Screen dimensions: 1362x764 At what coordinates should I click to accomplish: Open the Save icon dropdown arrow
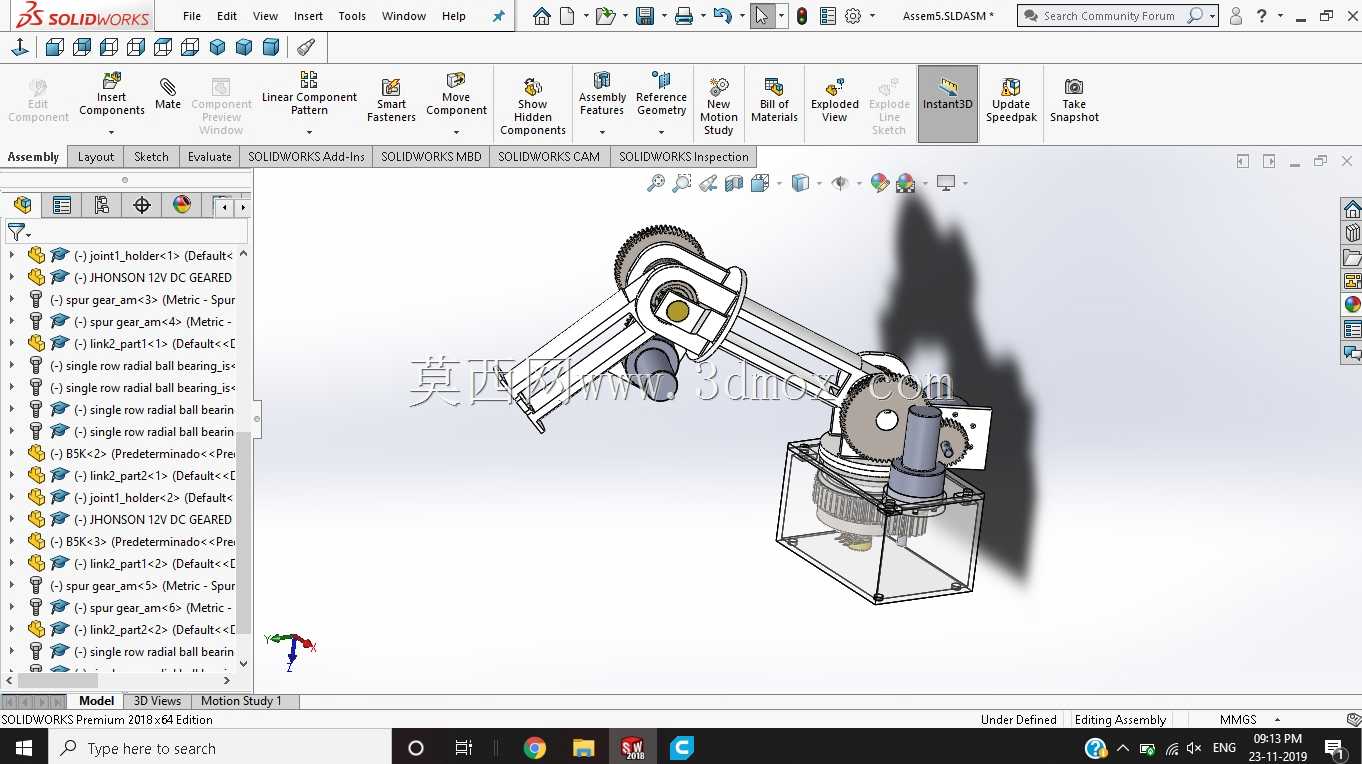(x=662, y=16)
